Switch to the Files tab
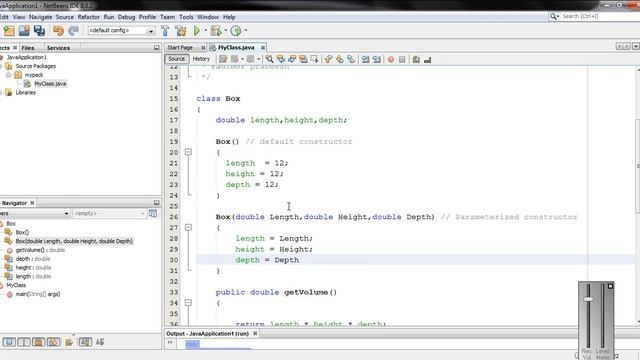Viewport: 640px width, 360px height. coord(28,48)
